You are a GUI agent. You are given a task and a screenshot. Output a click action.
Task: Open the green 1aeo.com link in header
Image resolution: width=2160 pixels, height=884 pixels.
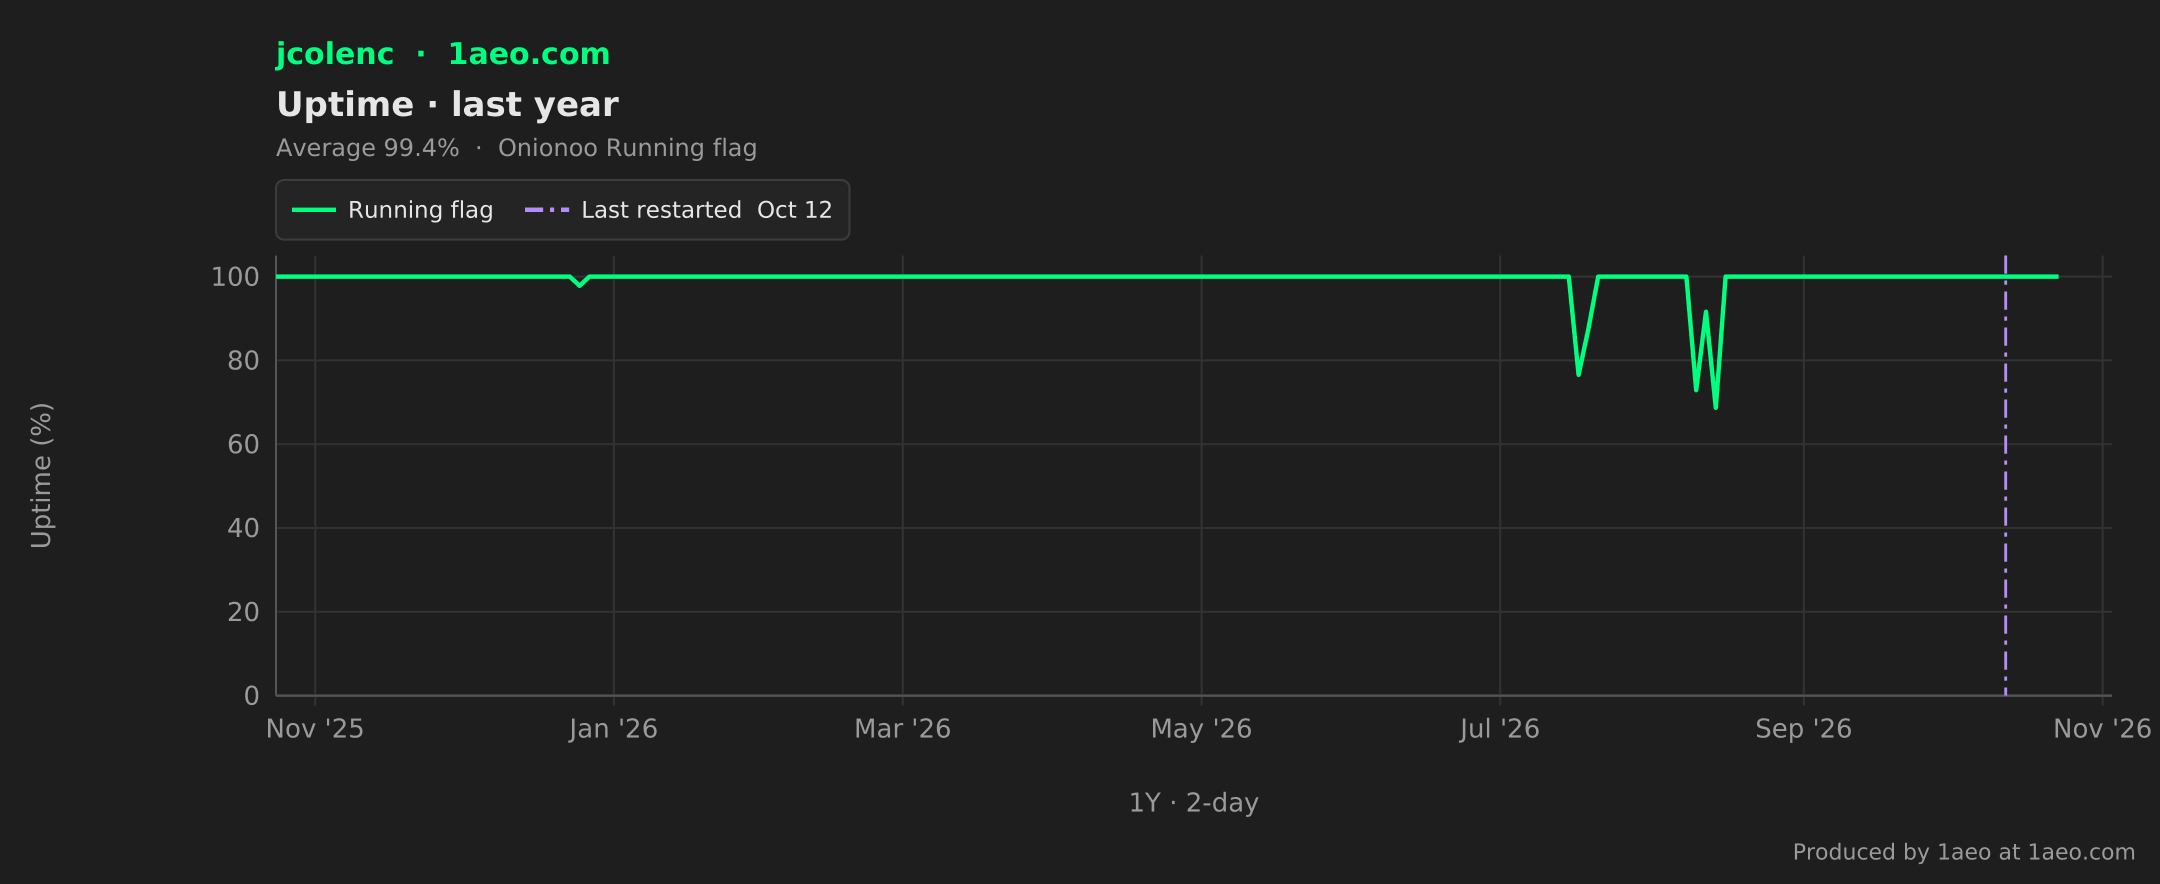click(x=529, y=54)
